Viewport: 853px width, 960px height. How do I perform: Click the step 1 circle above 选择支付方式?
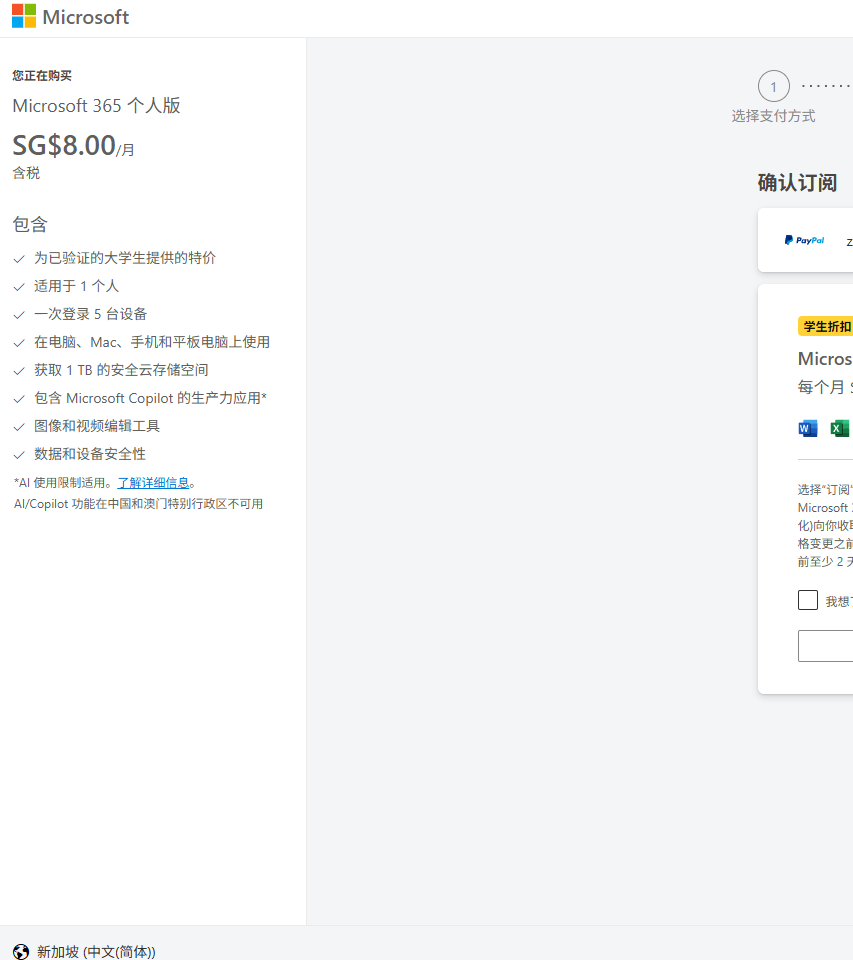click(773, 86)
